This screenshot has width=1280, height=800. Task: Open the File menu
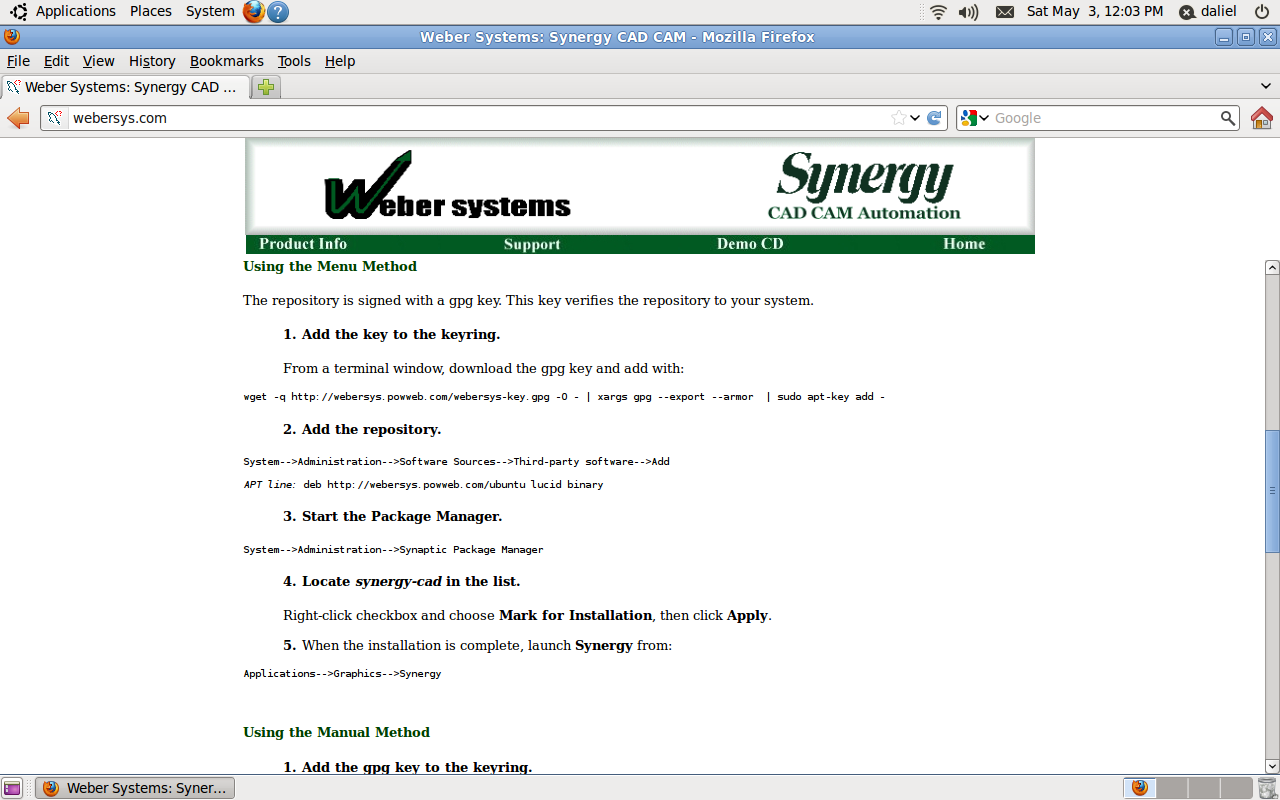[x=18, y=61]
